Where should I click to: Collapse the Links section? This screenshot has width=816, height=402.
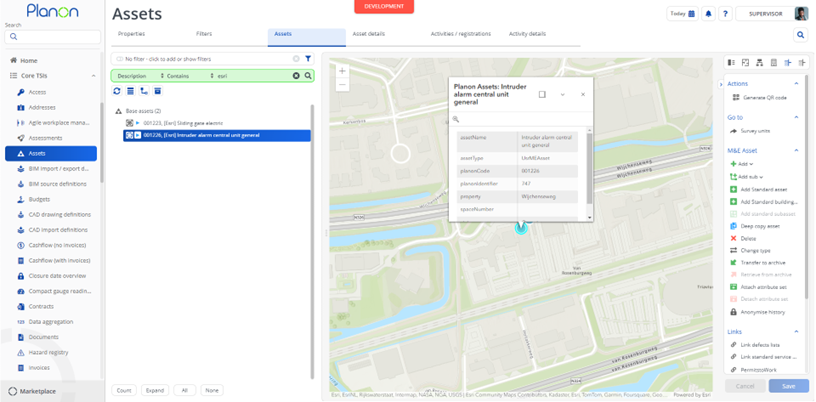[796, 332]
